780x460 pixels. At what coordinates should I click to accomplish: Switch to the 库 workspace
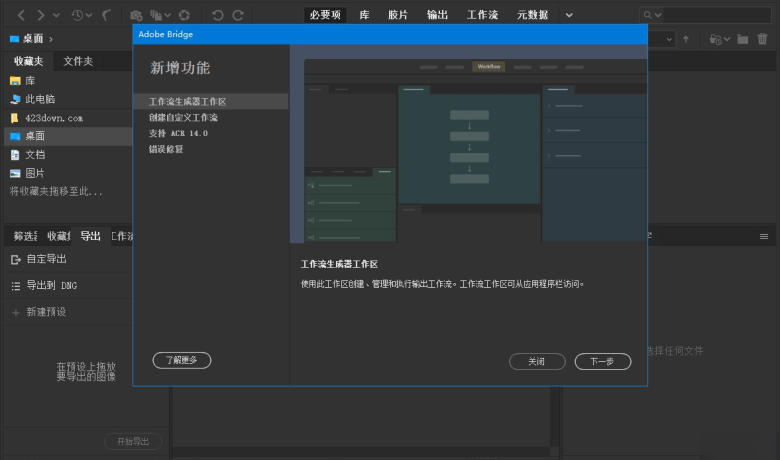coord(365,15)
